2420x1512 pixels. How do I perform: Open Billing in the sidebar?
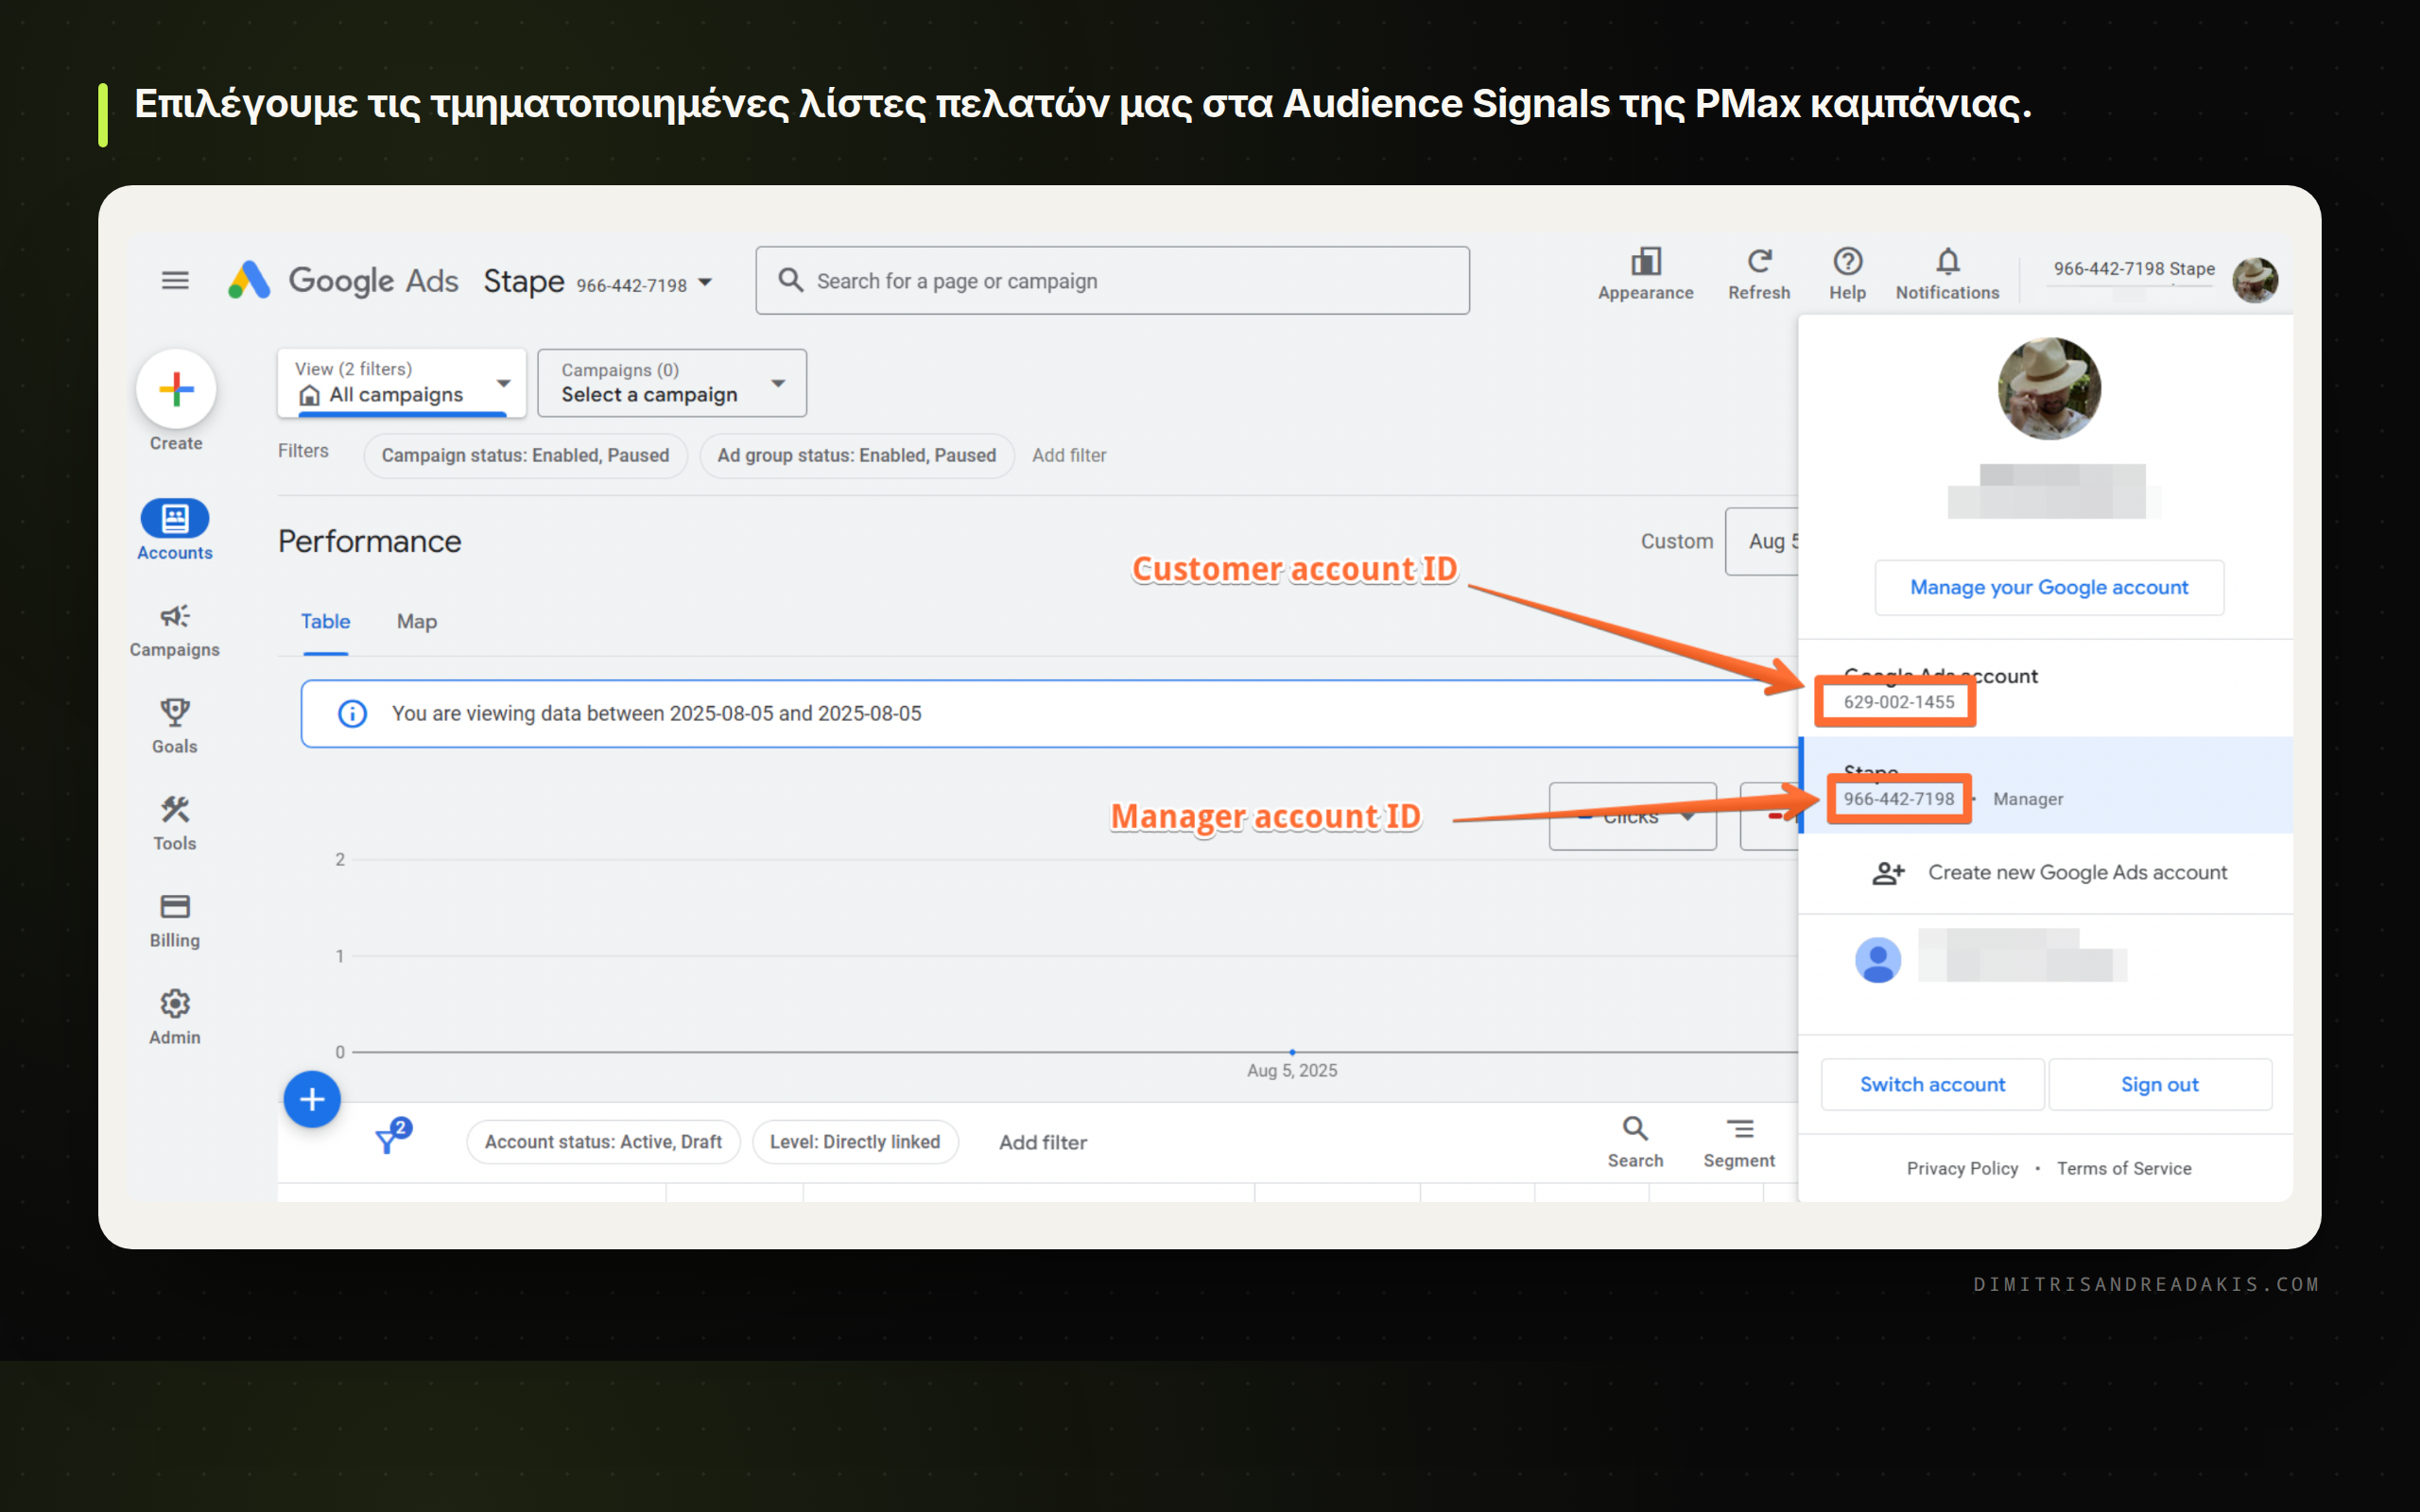[175, 920]
